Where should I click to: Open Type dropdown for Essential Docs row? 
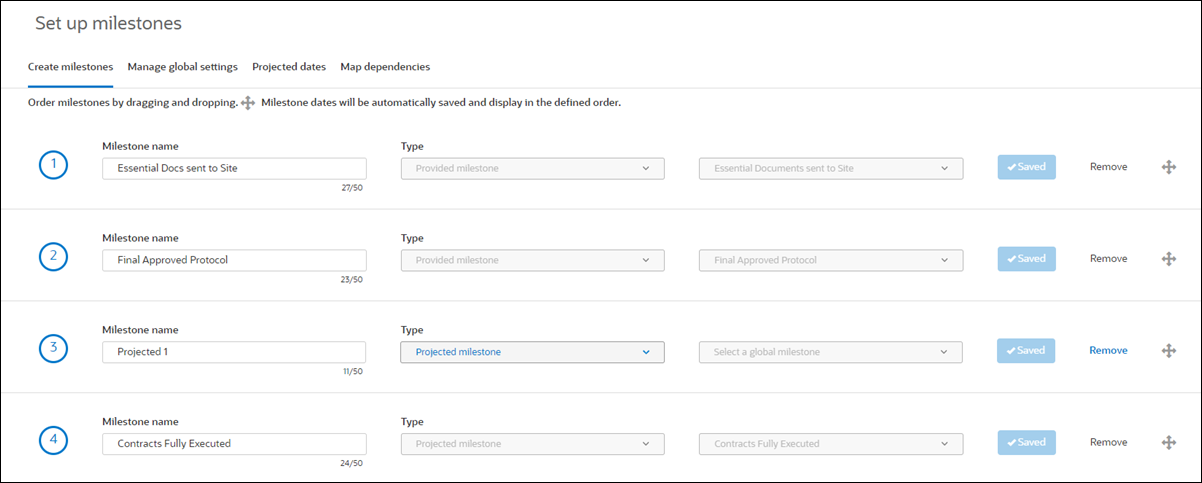pyautogui.click(x=532, y=168)
